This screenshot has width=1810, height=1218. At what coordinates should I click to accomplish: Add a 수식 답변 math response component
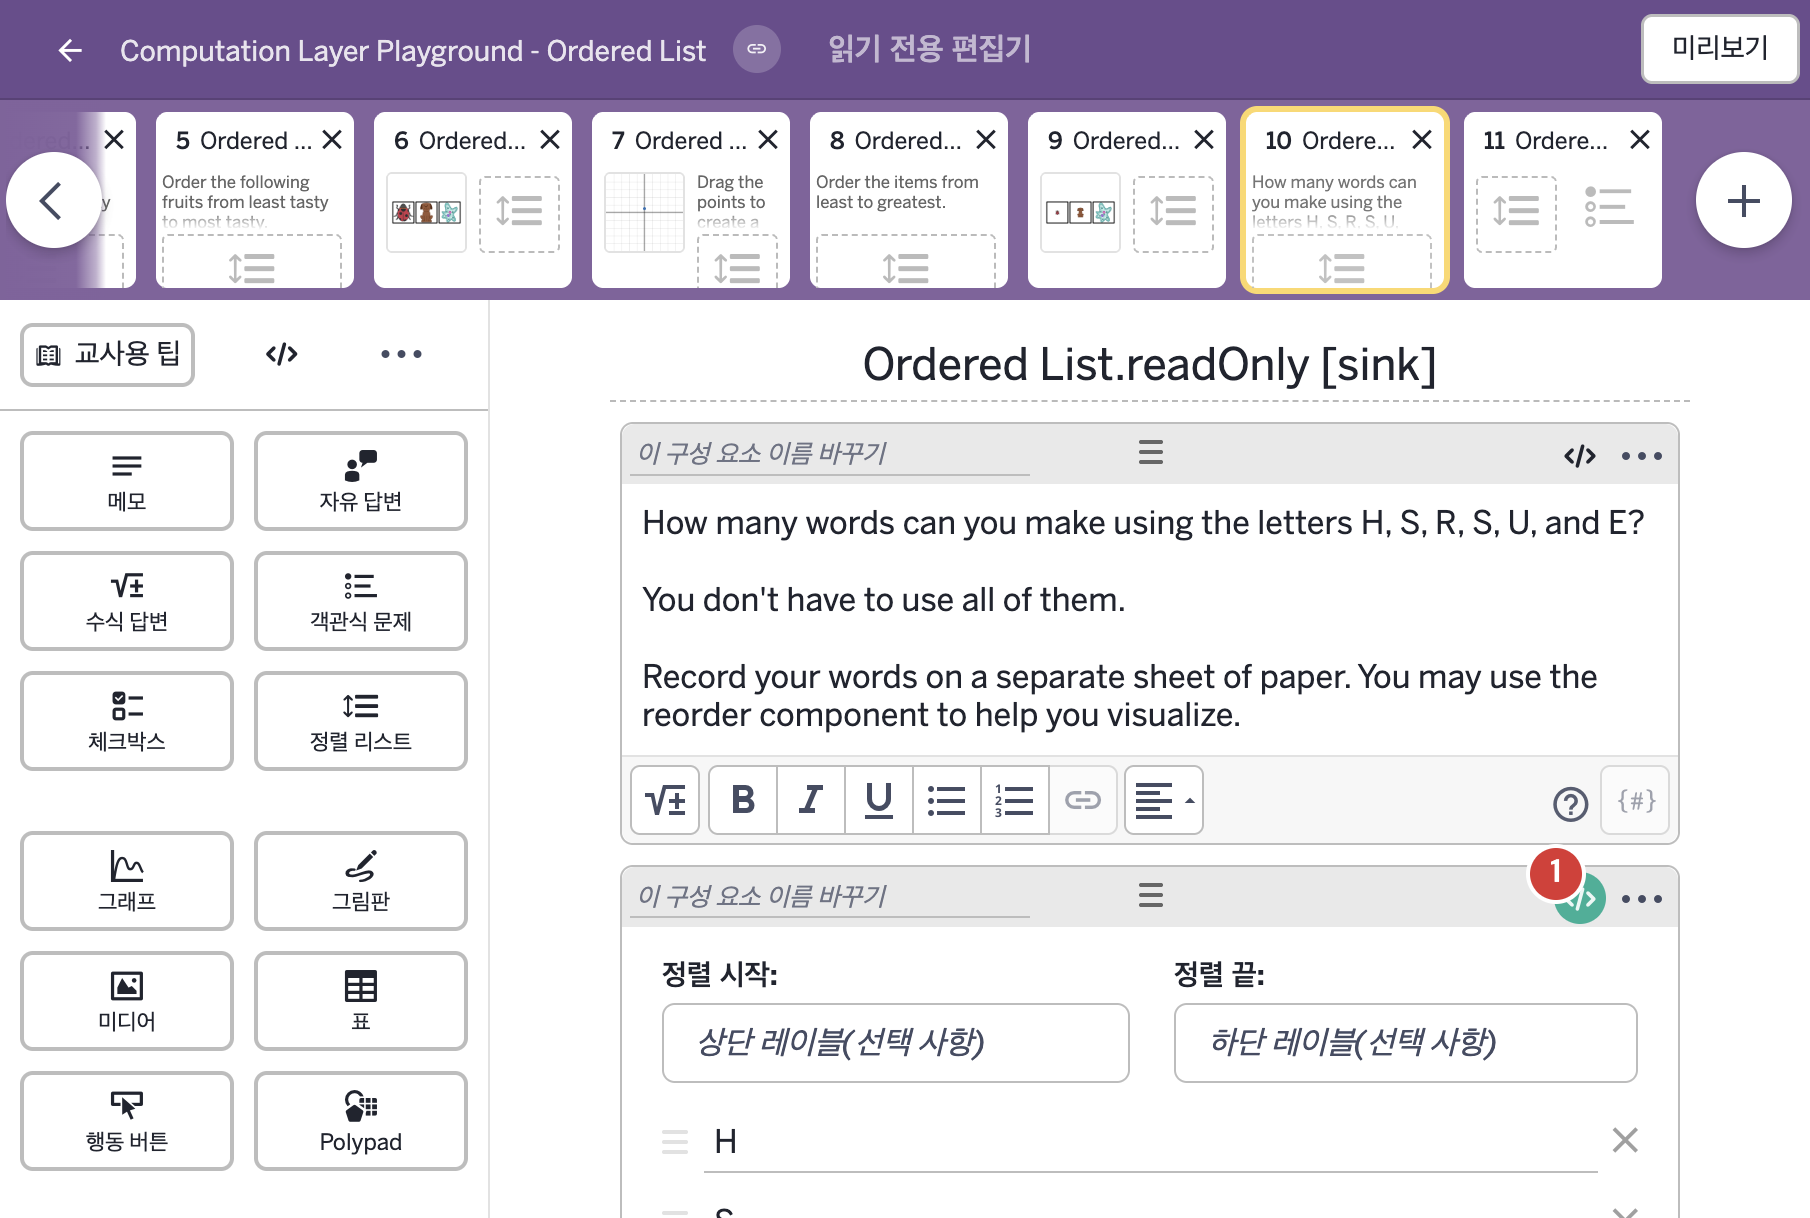(127, 601)
